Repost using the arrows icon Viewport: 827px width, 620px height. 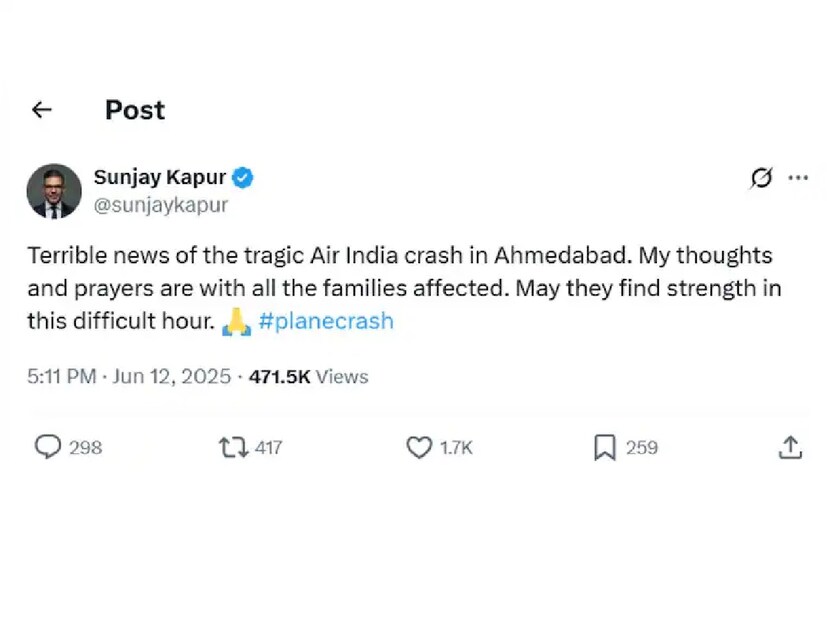(233, 447)
